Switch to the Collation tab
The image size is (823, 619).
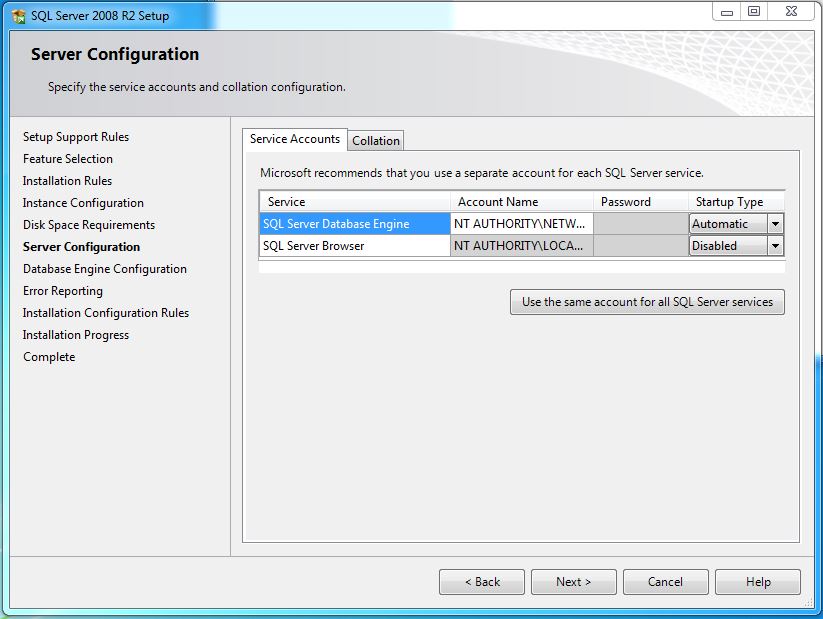pyautogui.click(x=375, y=140)
